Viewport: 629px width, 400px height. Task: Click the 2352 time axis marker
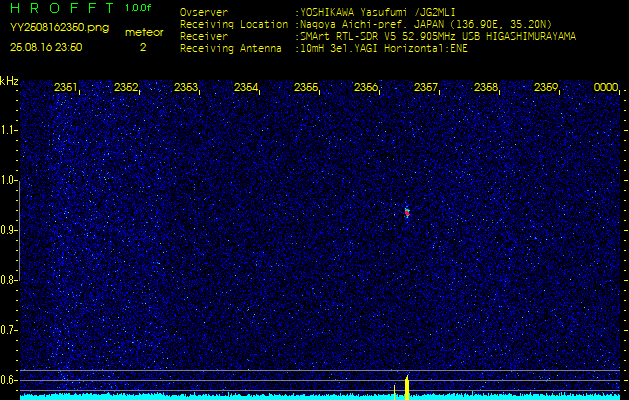click(126, 87)
